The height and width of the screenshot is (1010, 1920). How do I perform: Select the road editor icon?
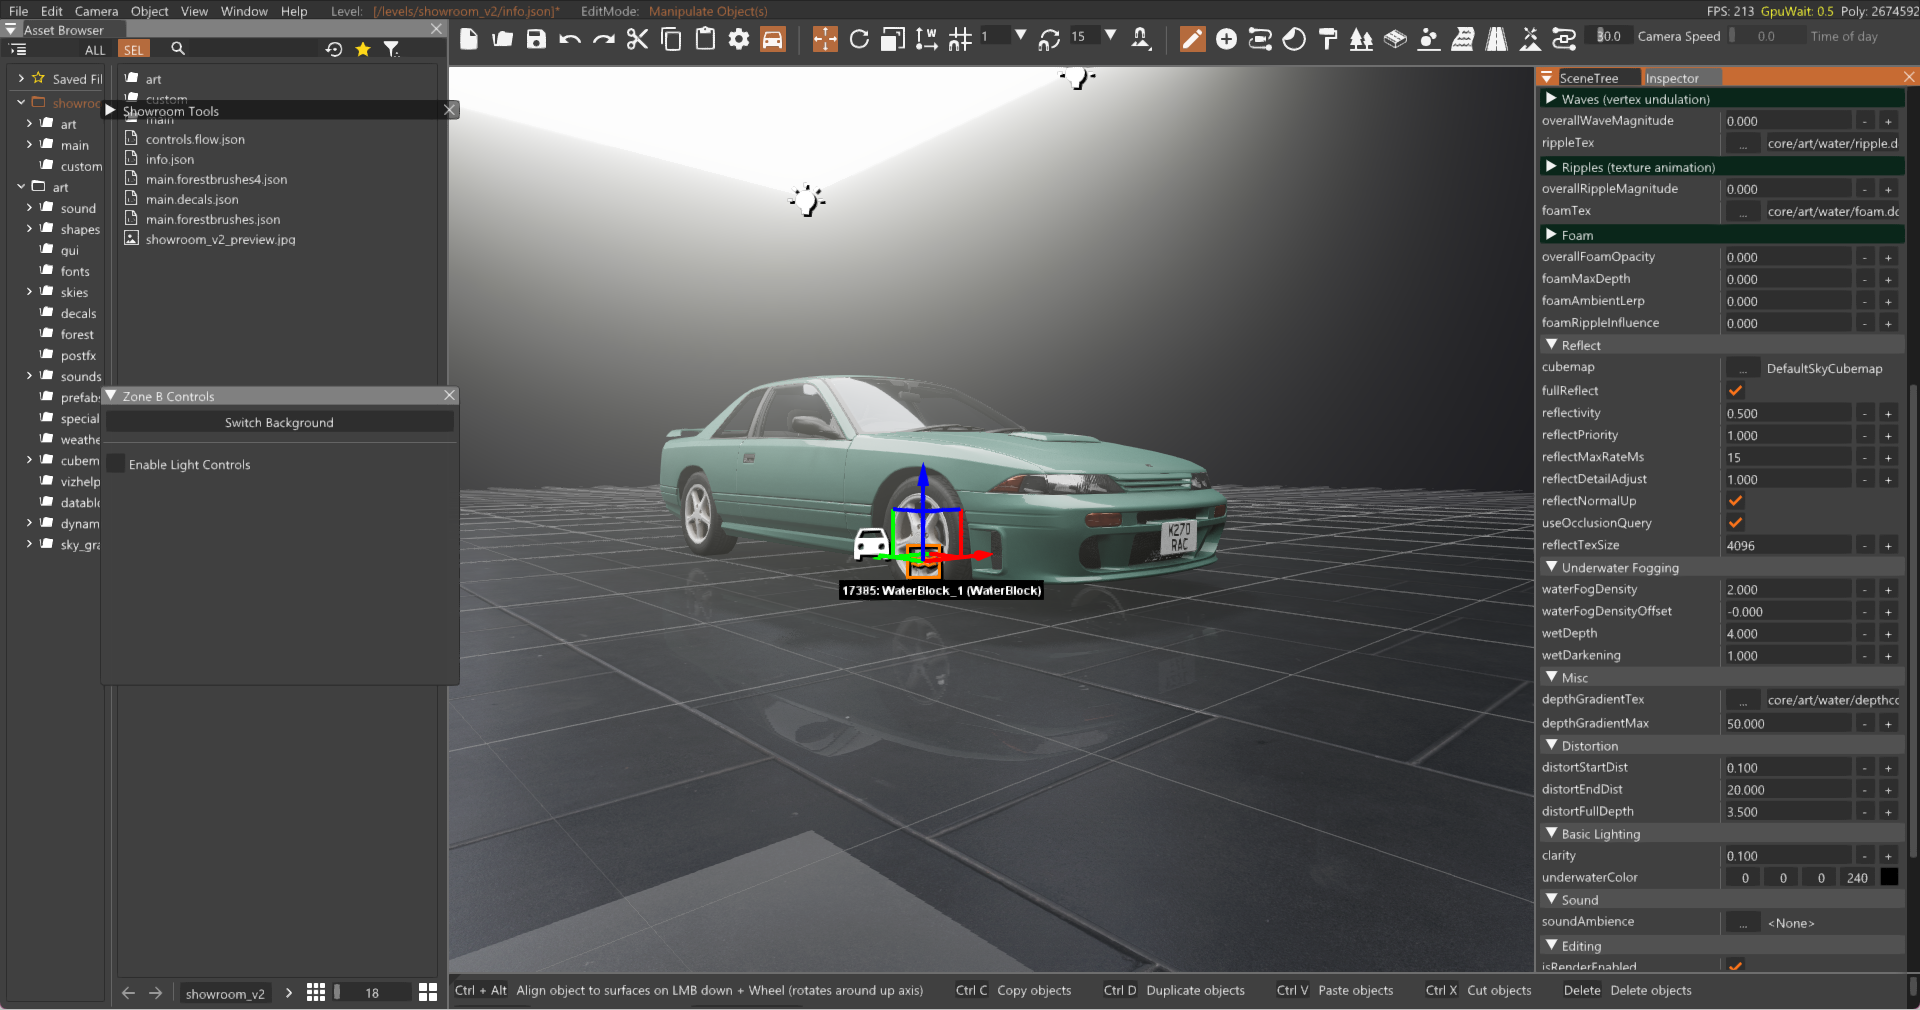(1496, 39)
